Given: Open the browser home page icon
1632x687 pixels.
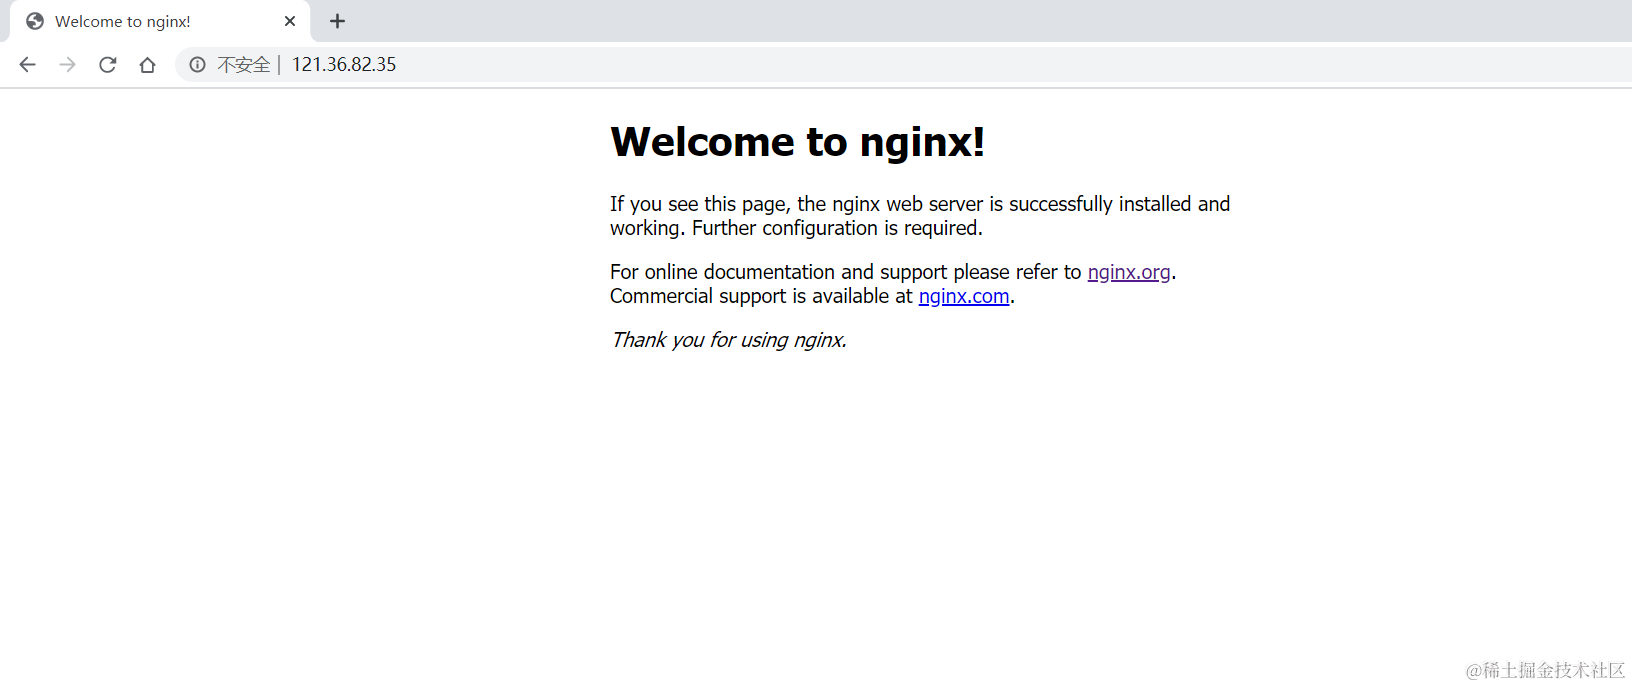Looking at the screenshot, I should [147, 65].
